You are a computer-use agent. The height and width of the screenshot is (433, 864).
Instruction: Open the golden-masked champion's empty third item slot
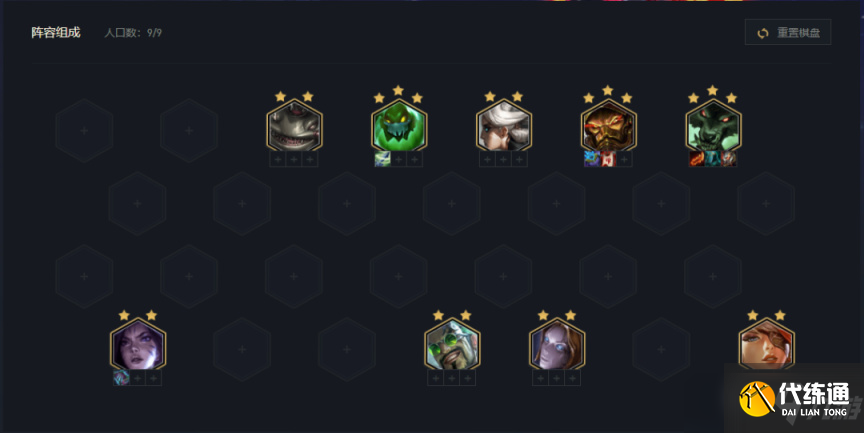(624, 159)
